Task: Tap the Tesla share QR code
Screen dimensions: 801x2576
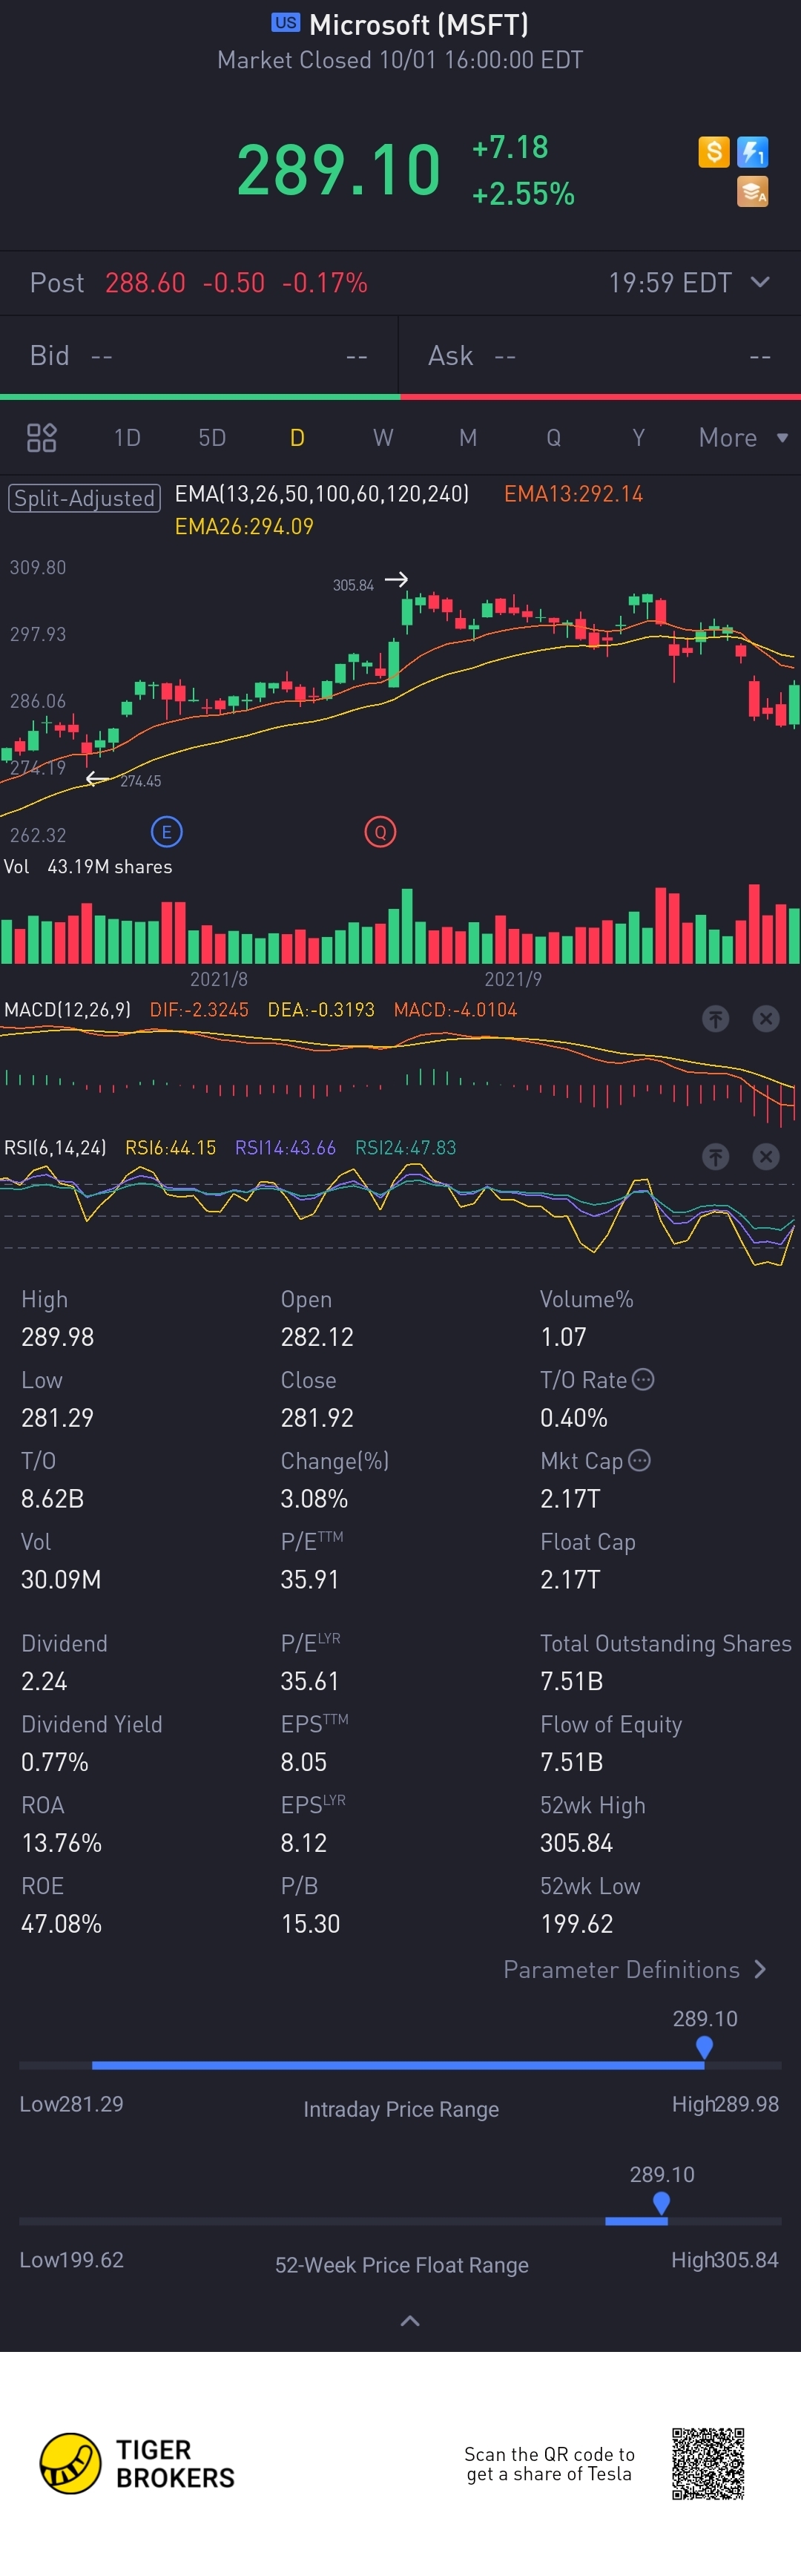Action: 708,2463
